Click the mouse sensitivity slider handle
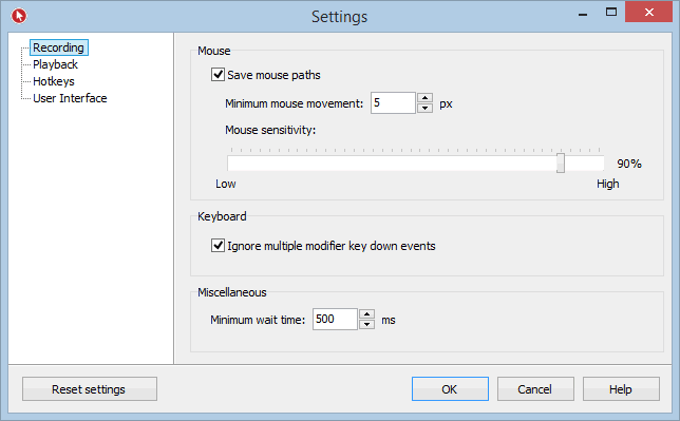Image resolution: width=680 pixels, height=421 pixels. tap(561, 163)
